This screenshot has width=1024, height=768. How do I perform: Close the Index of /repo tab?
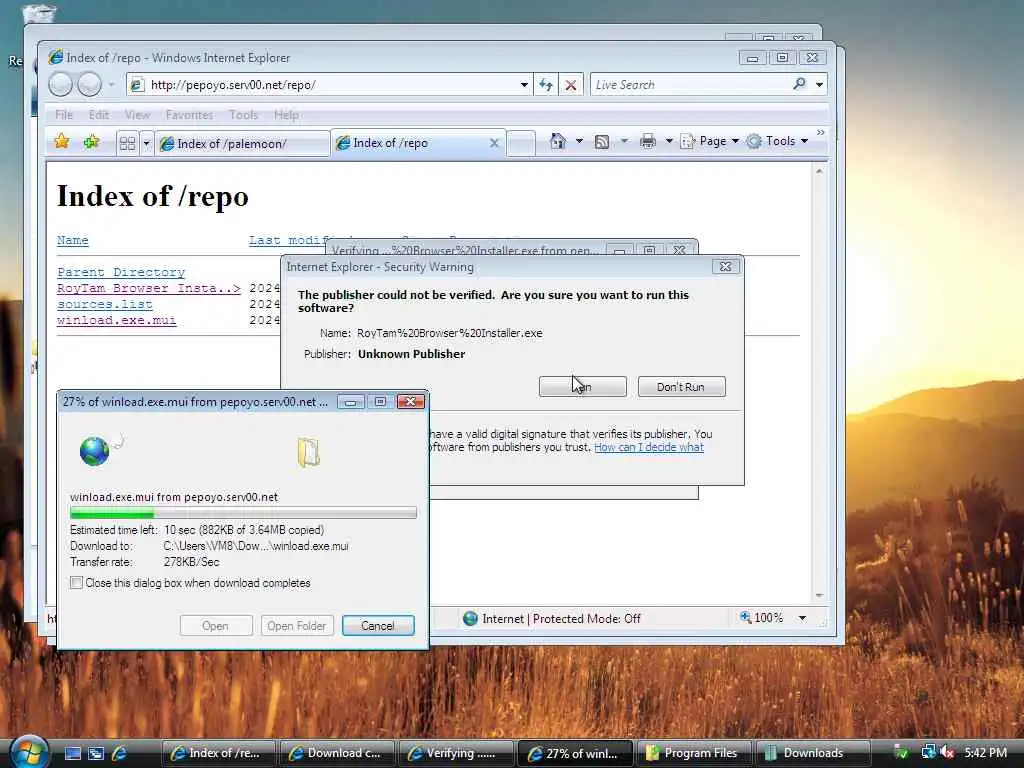coord(494,142)
